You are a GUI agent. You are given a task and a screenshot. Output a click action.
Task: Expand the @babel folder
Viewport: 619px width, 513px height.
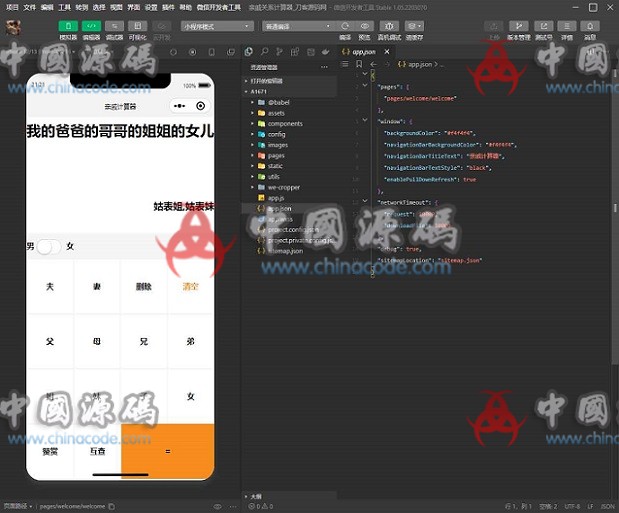click(x=289, y=102)
